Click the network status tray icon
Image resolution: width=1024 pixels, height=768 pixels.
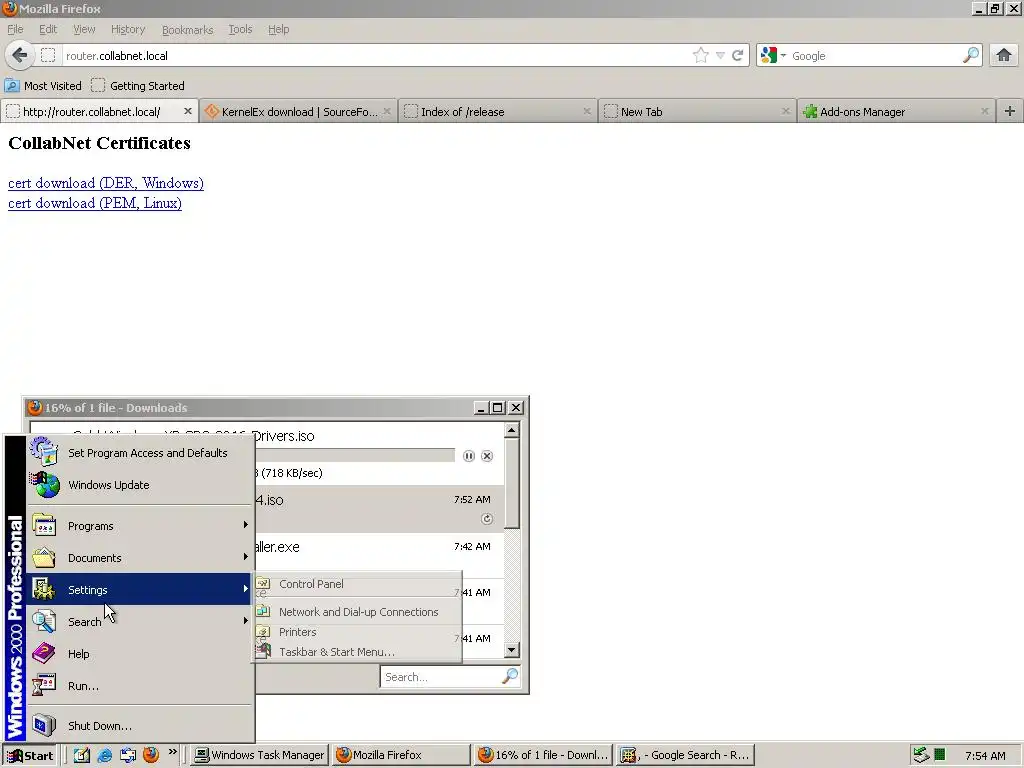point(921,755)
